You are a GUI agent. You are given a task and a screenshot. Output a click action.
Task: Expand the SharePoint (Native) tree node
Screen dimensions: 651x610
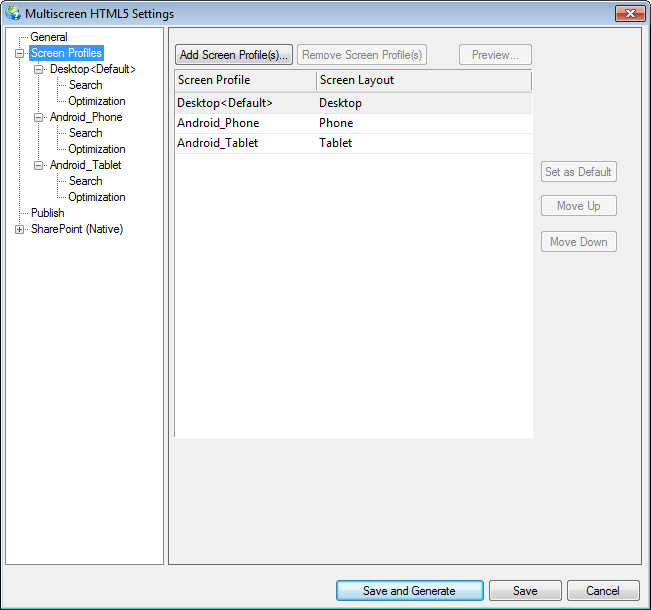click(19, 229)
